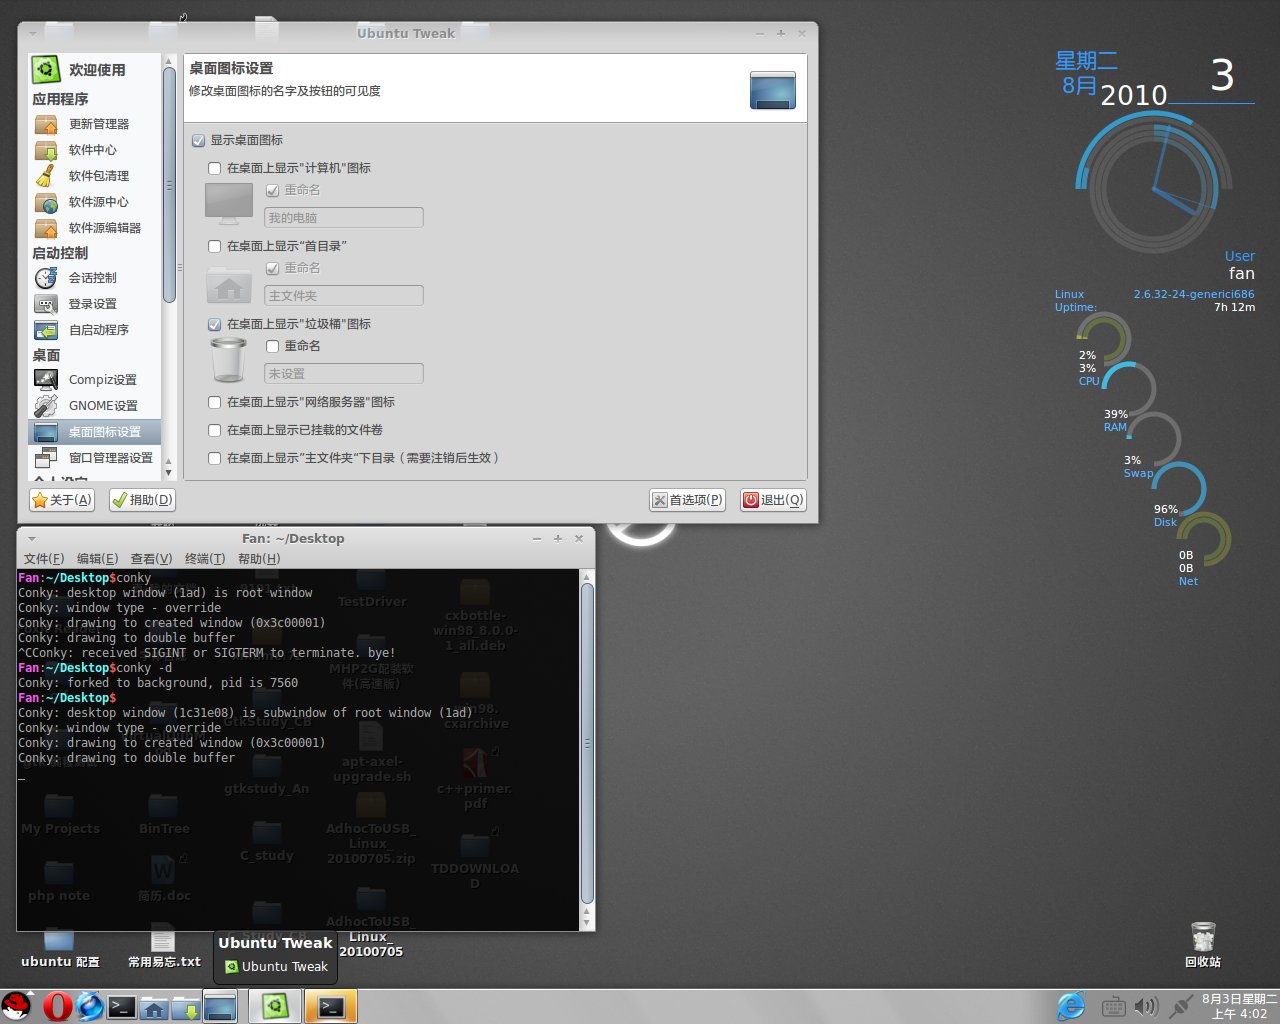The image size is (1280, 1024).
Task: Open the Red Hat main menu
Action: point(16,1006)
